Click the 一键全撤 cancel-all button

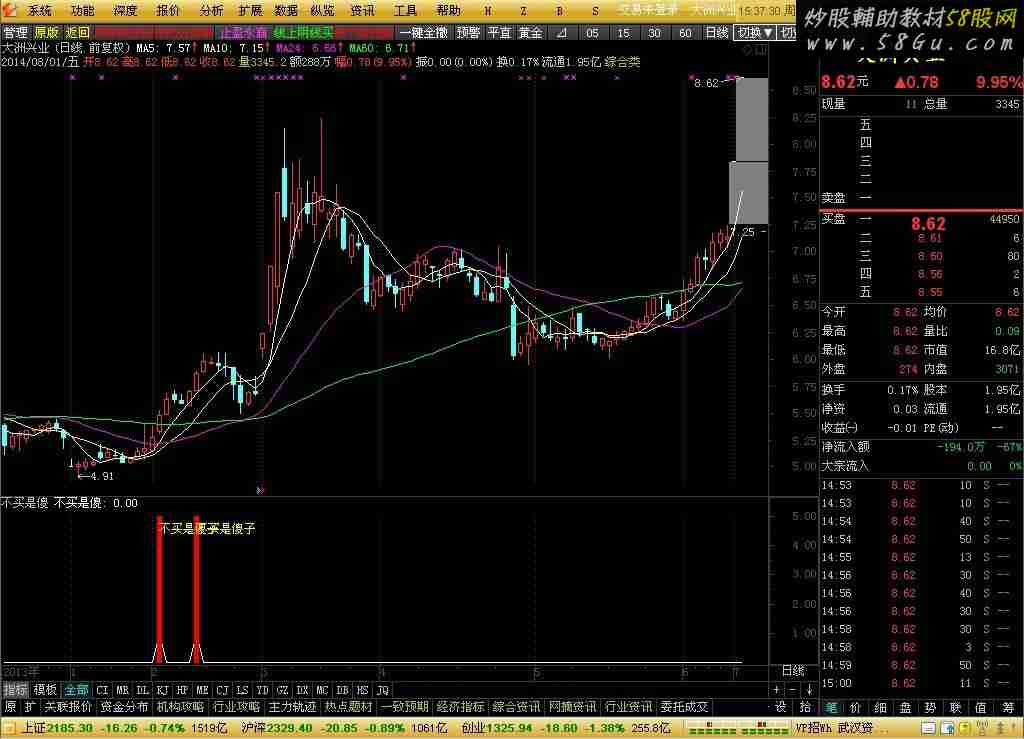tap(425, 32)
